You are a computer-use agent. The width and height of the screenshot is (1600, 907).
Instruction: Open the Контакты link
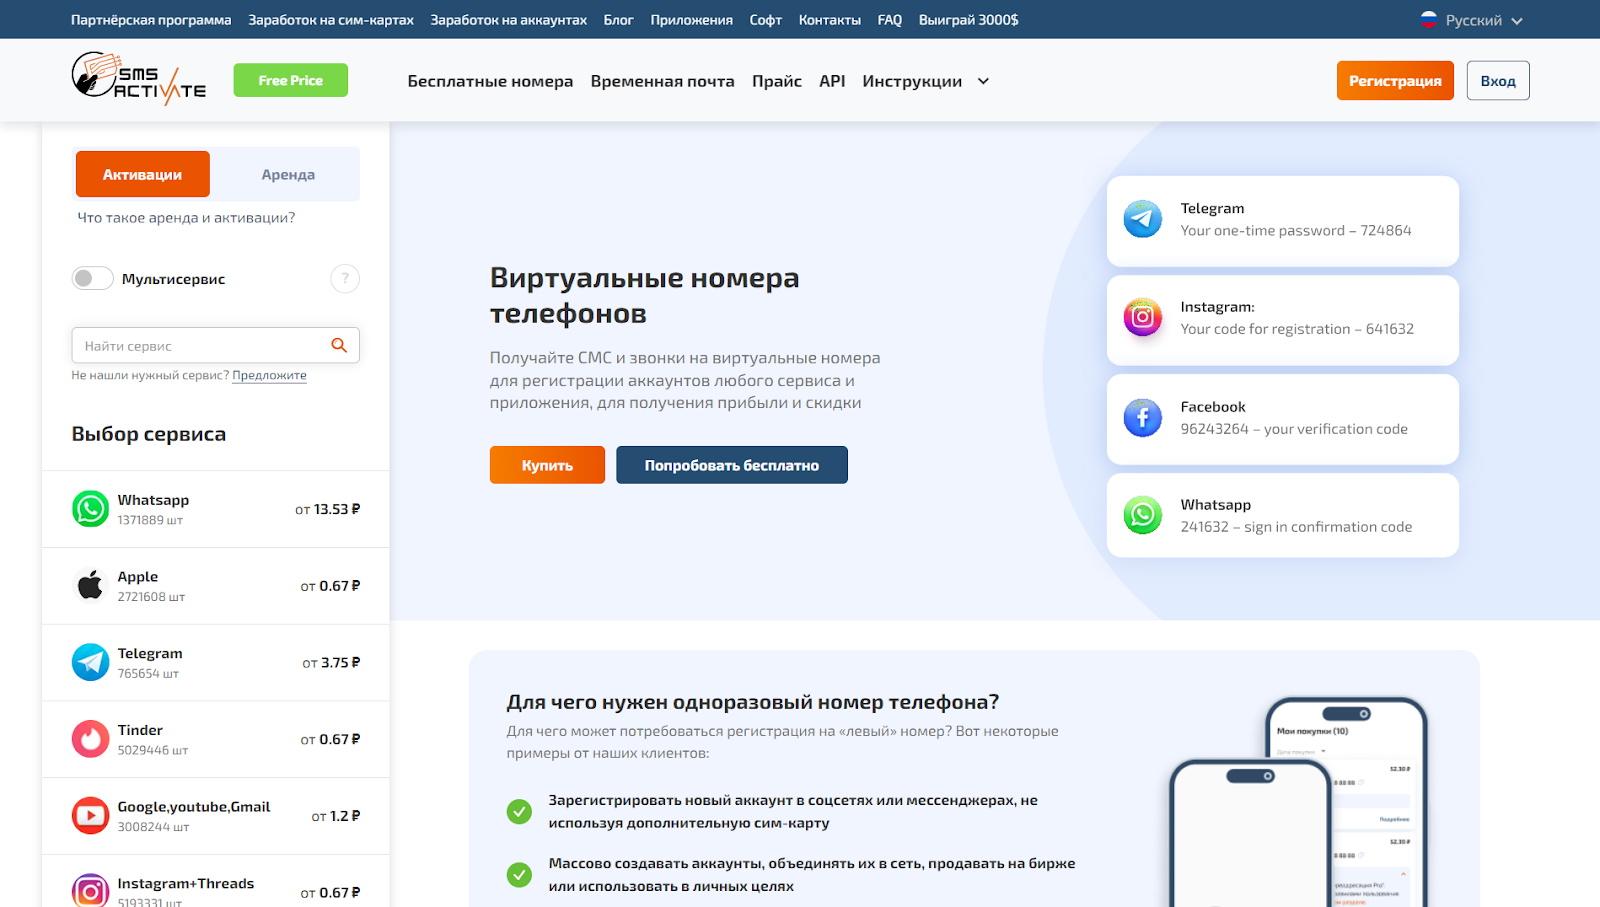coord(830,20)
